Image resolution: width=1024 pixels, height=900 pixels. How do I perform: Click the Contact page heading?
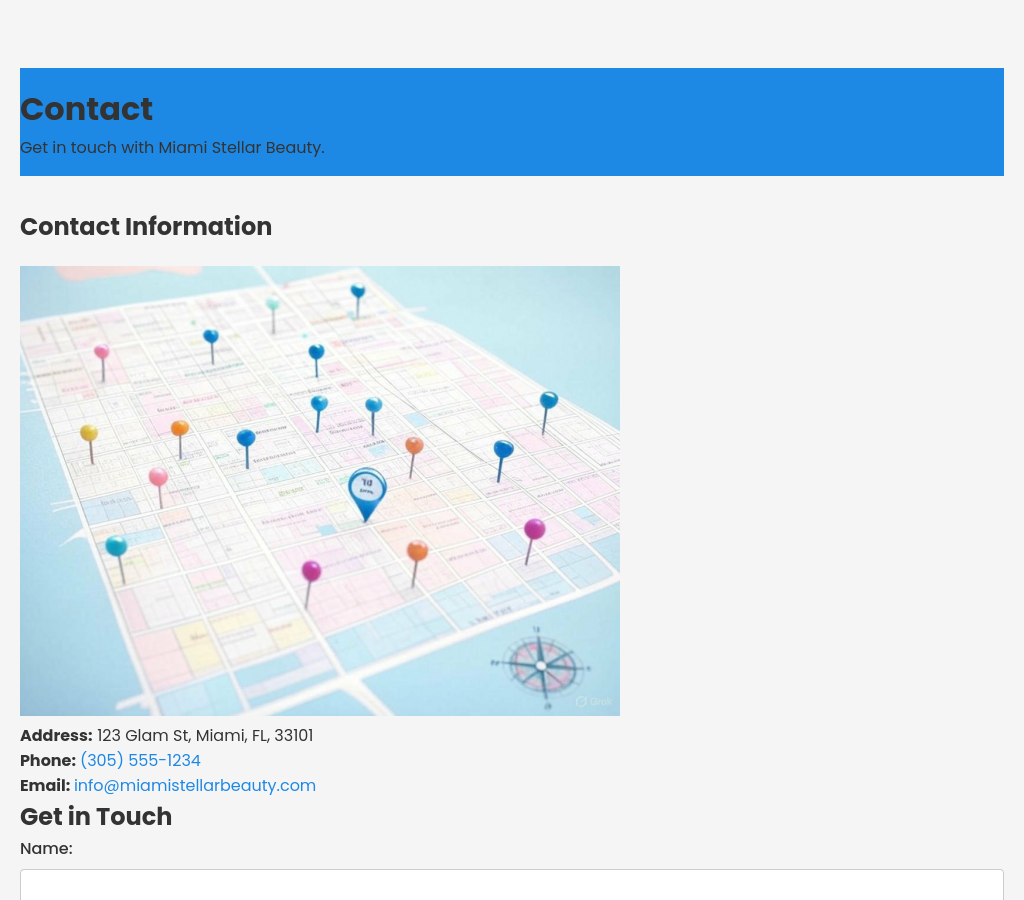pos(86,109)
